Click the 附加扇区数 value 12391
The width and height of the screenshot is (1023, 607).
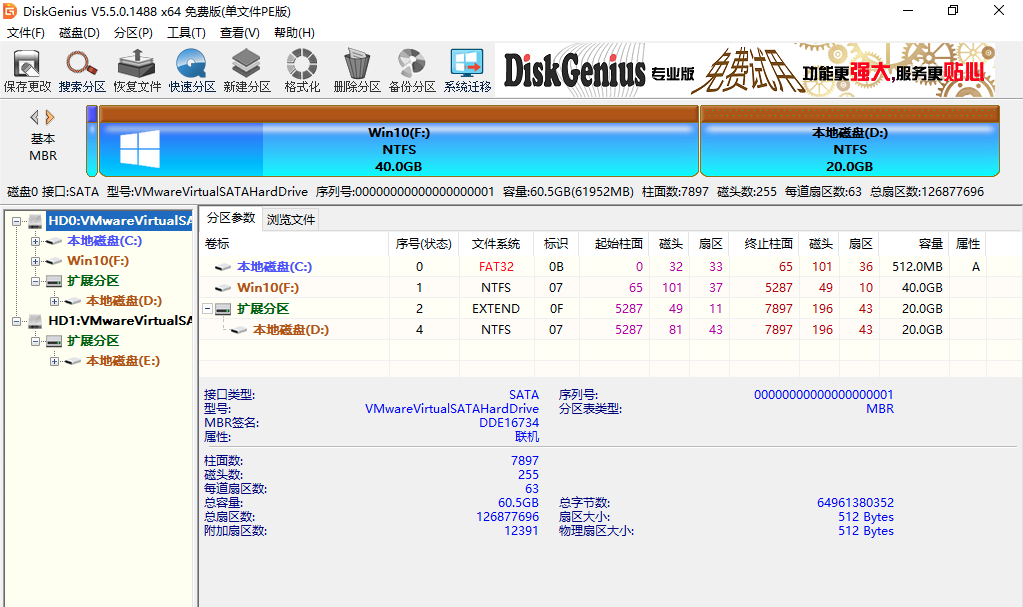521,531
